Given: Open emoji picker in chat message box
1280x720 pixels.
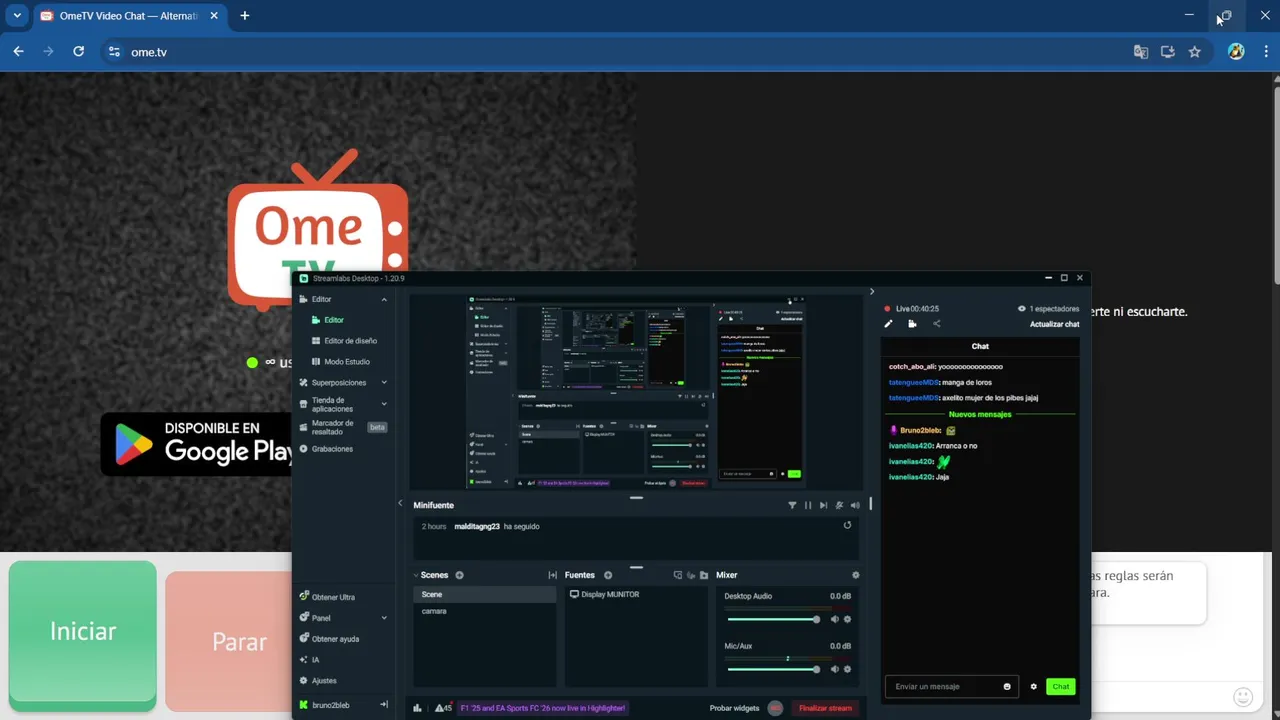Looking at the screenshot, I should [1007, 686].
